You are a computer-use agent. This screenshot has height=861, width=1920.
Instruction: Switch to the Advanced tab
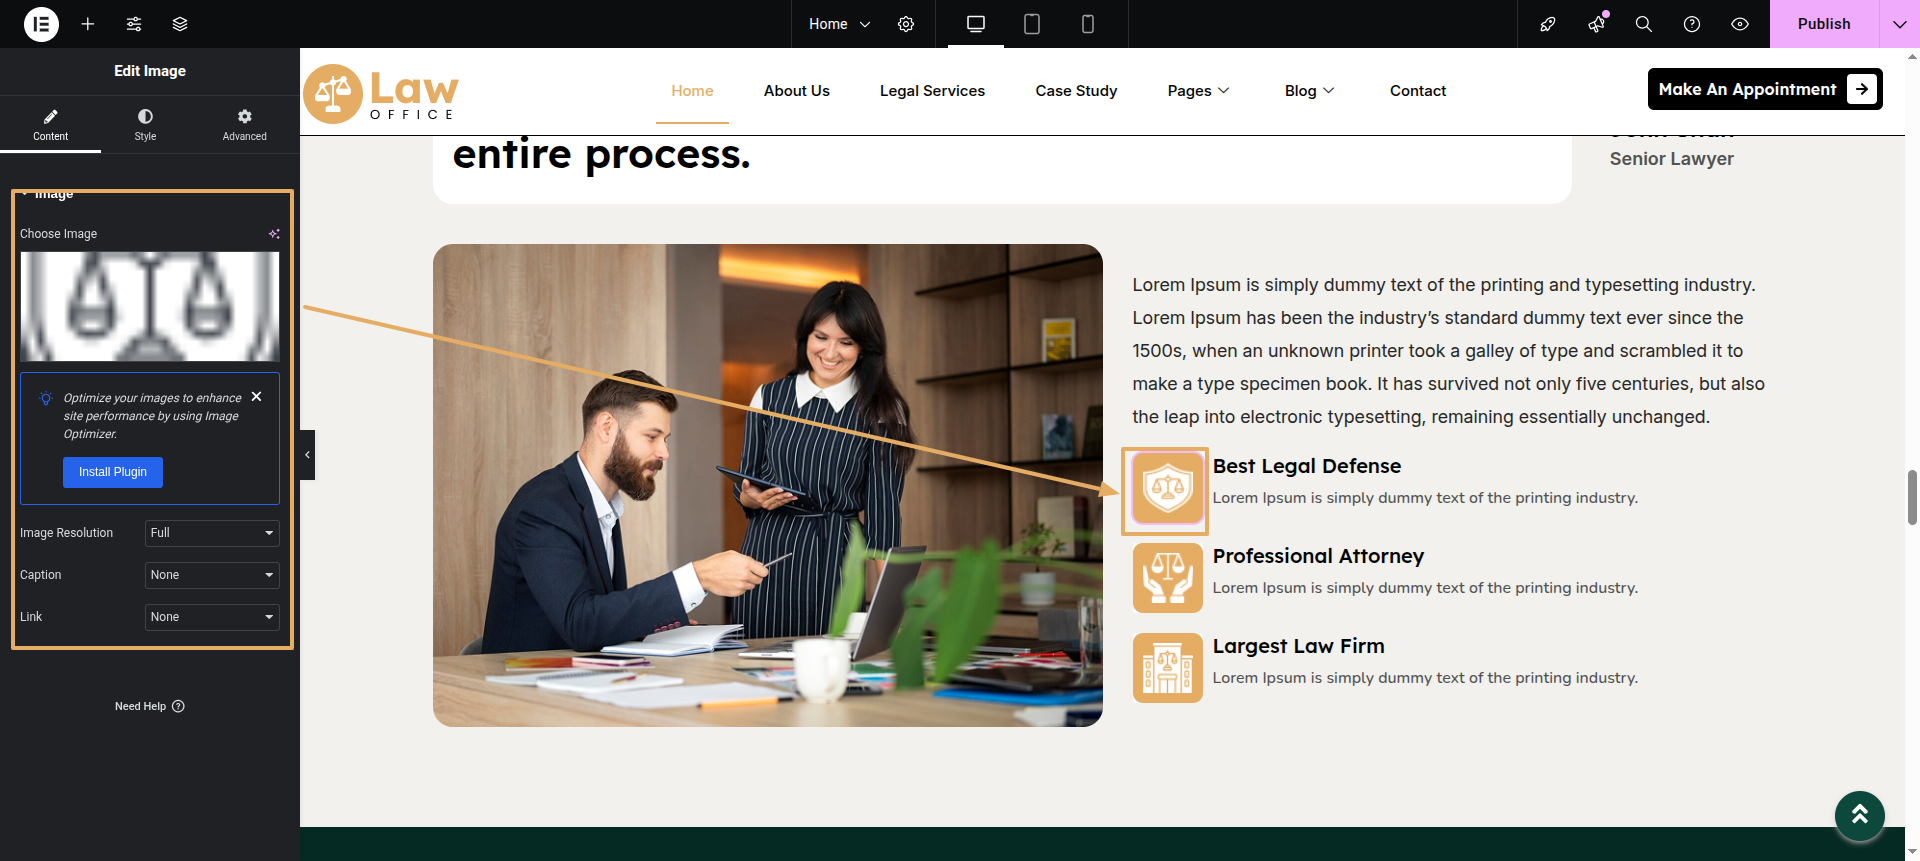click(244, 124)
